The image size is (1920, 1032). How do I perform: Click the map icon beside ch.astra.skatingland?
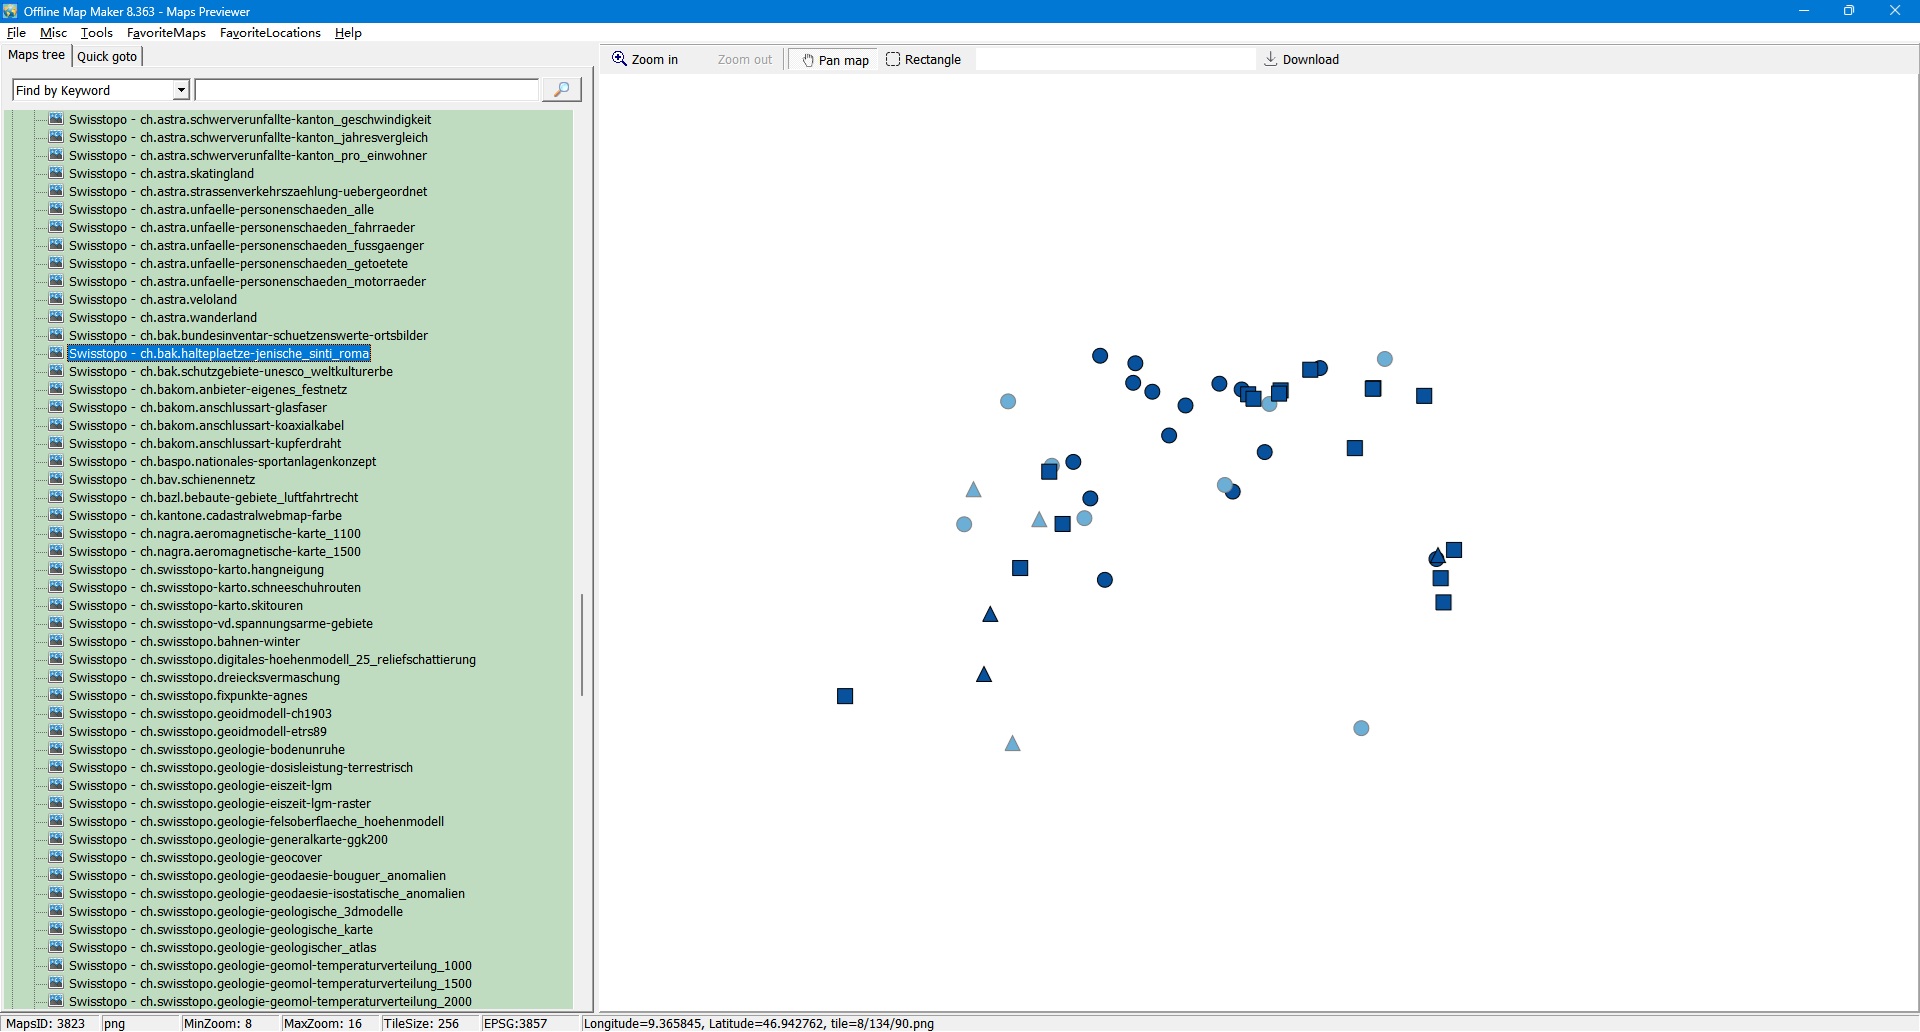click(57, 173)
